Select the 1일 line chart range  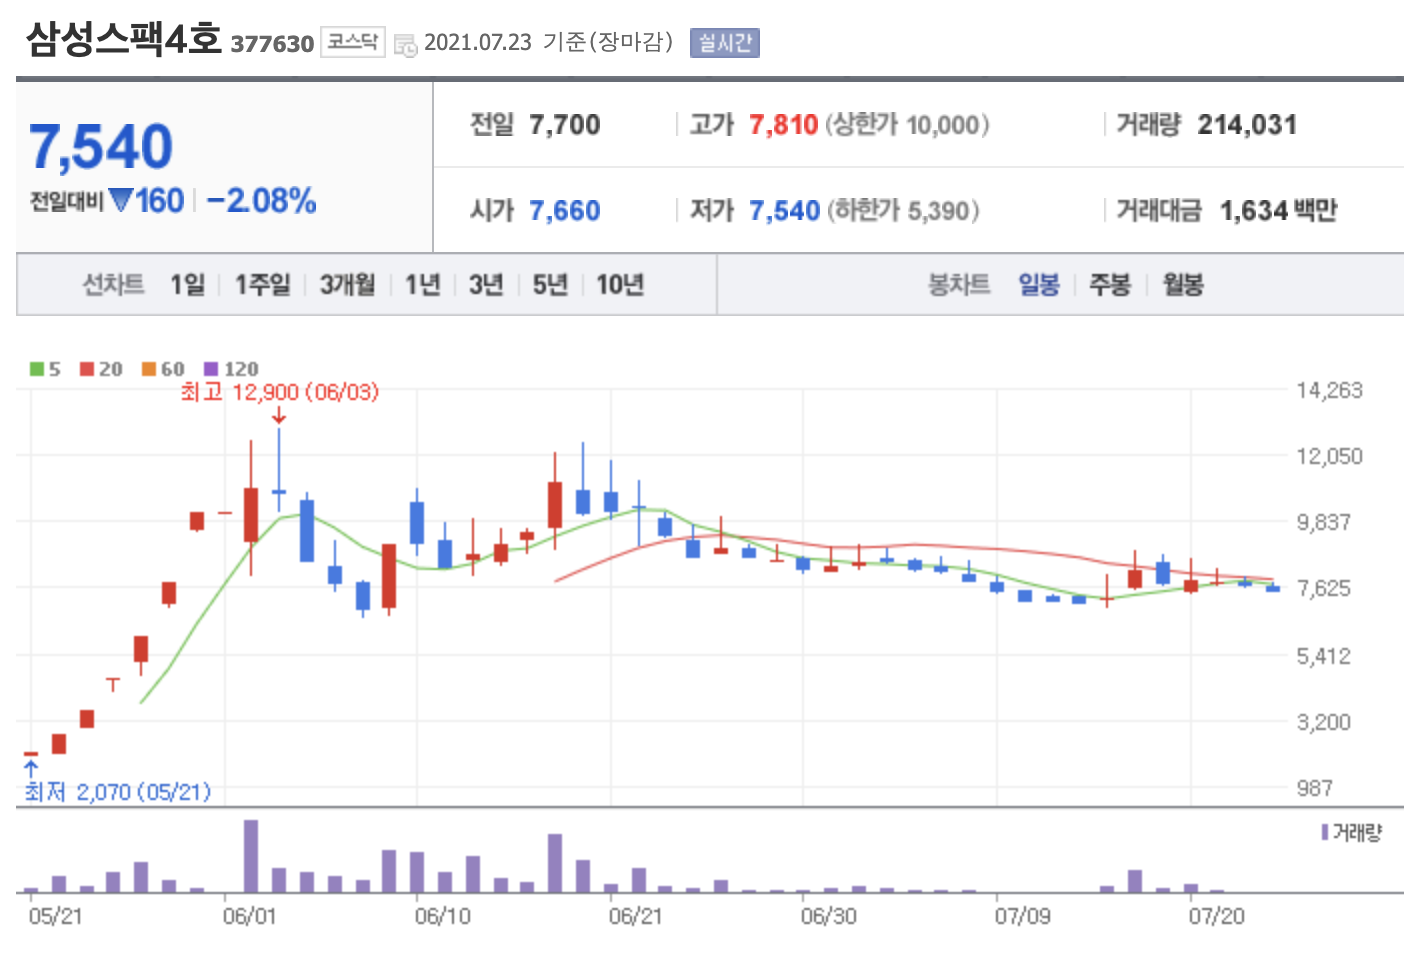[x=187, y=285]
